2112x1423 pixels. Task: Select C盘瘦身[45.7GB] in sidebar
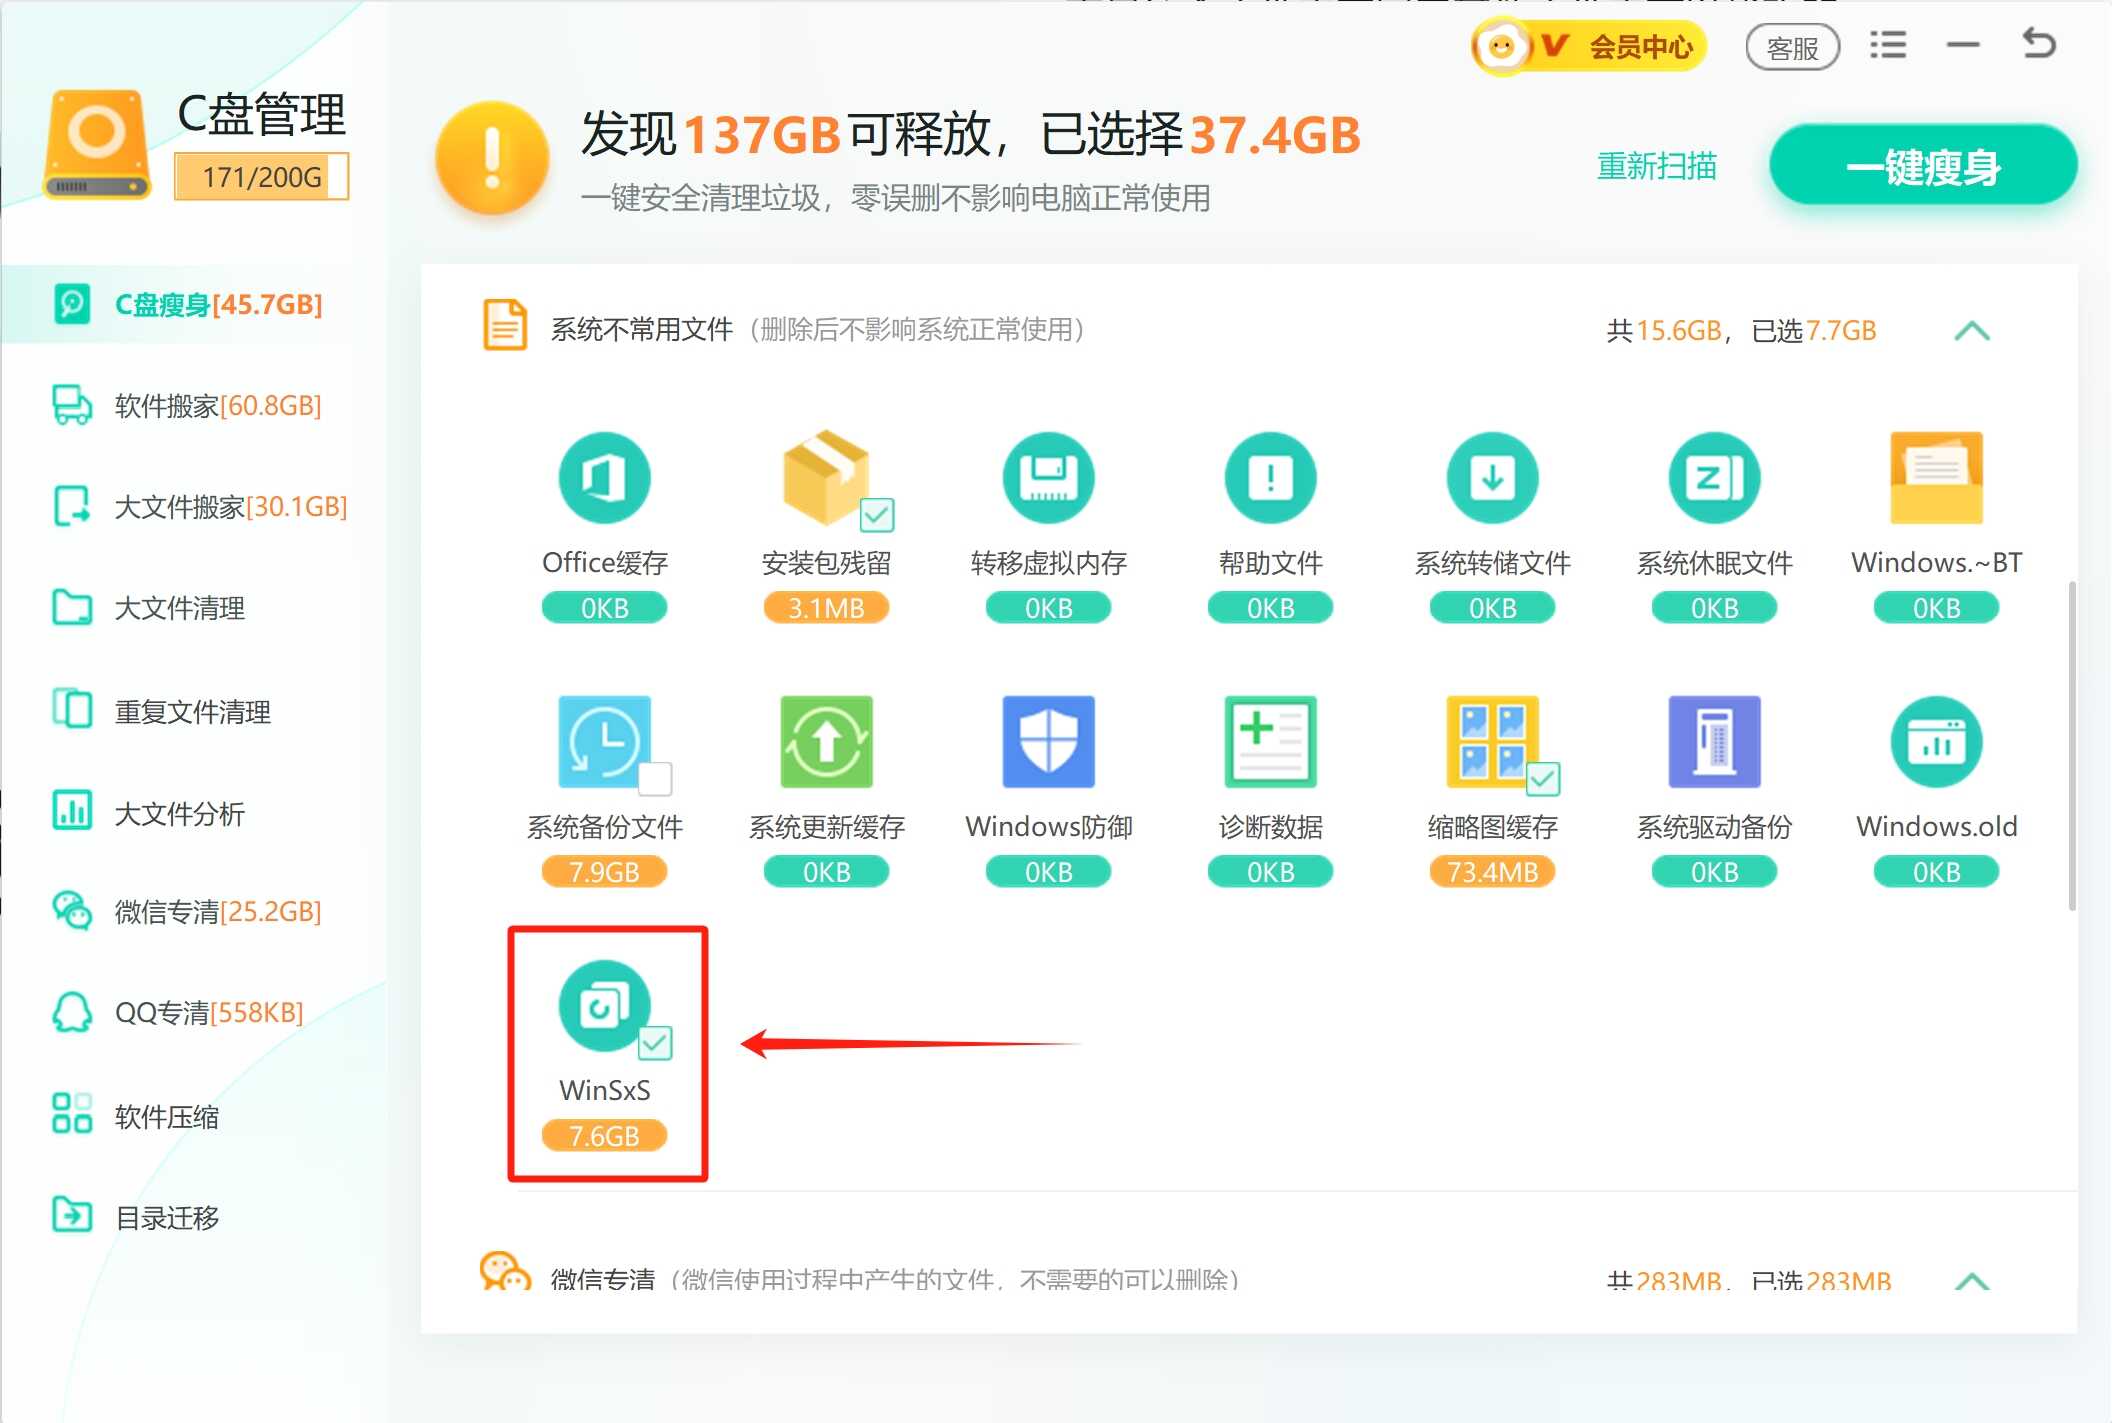[194, 304]
